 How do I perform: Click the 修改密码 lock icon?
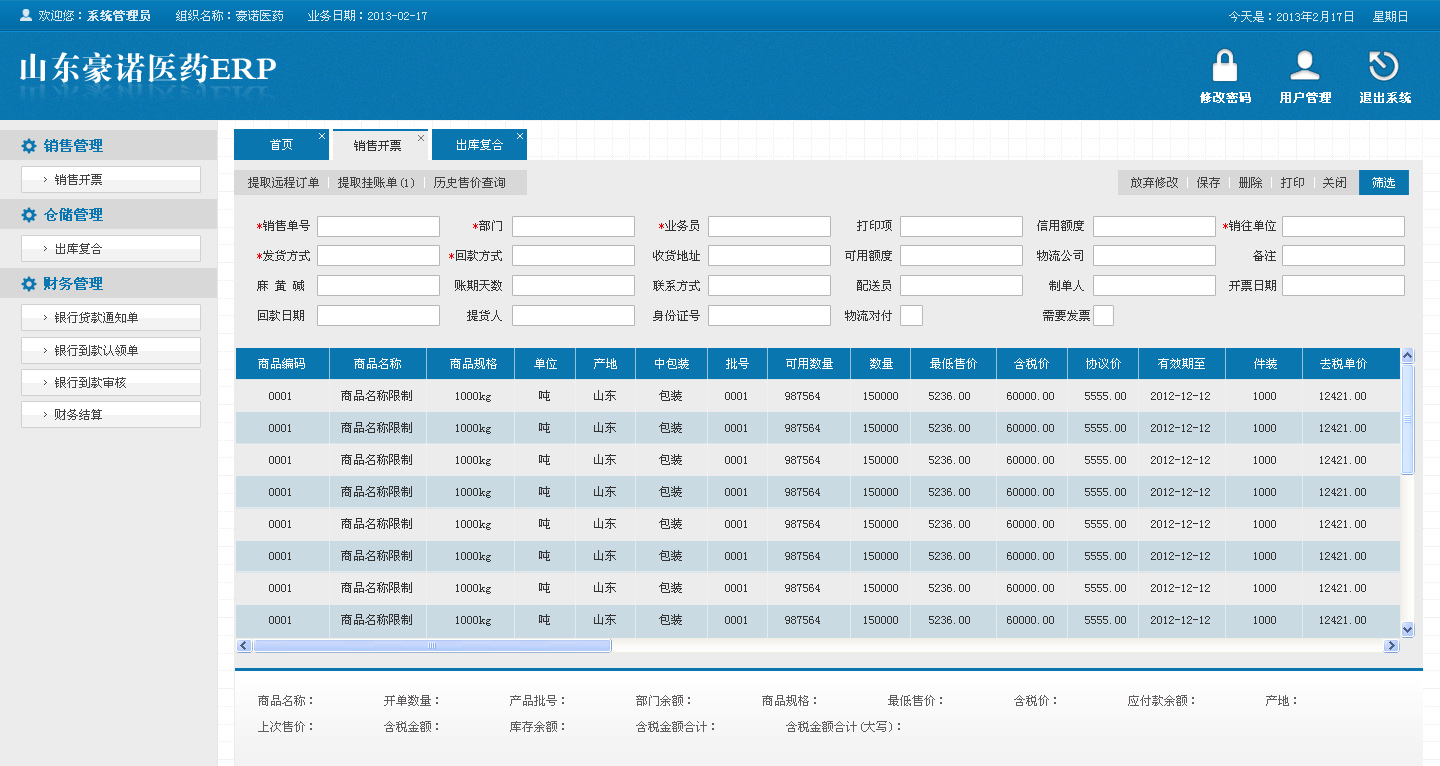point(1225,67)
